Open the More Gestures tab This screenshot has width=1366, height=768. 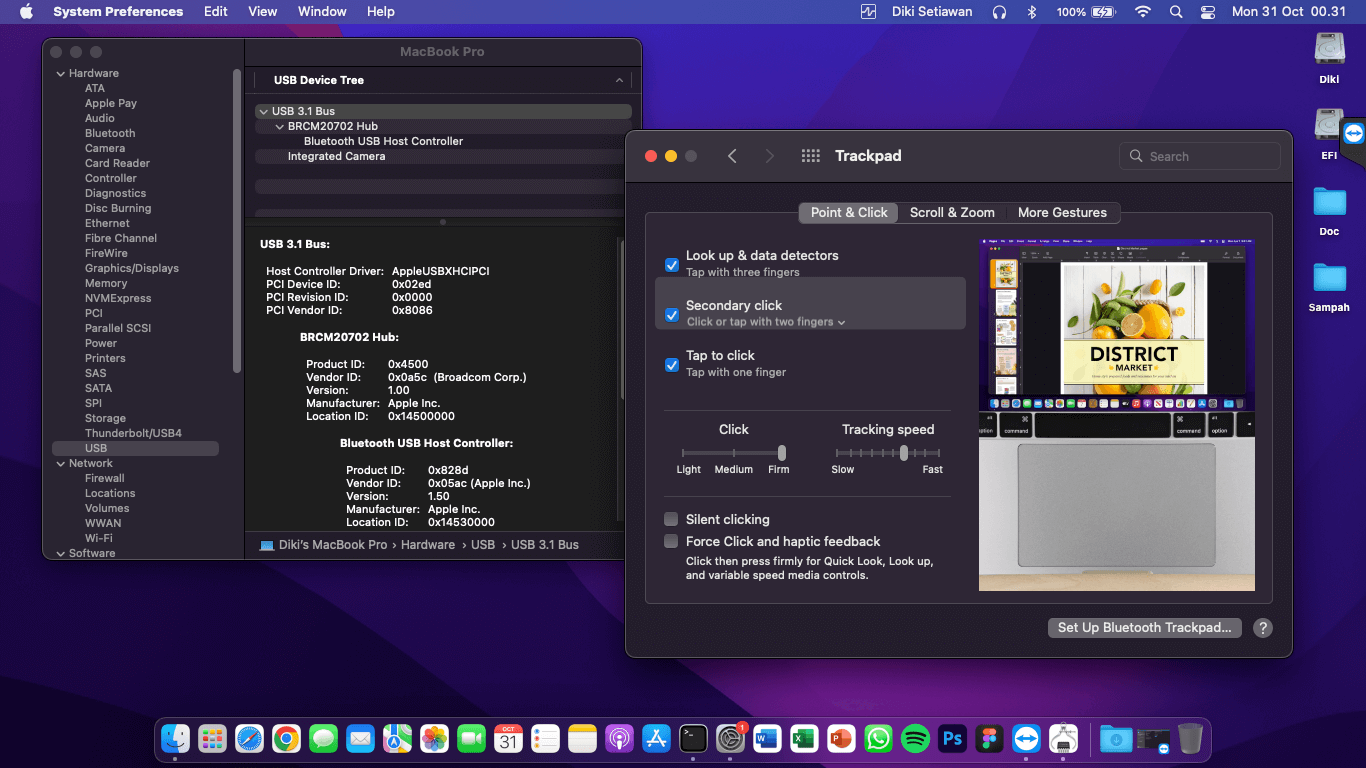point(1062,212)
